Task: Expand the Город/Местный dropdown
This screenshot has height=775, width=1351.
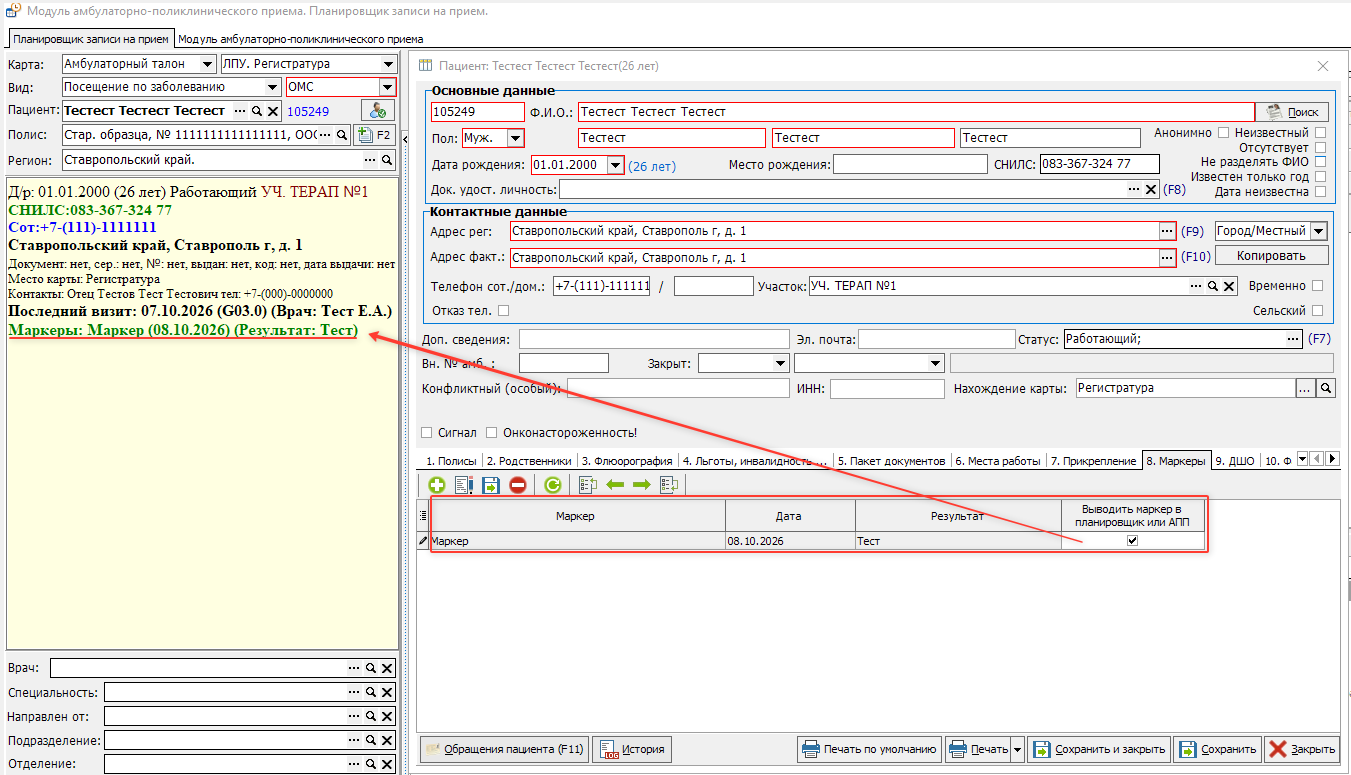Action: 1319,231
